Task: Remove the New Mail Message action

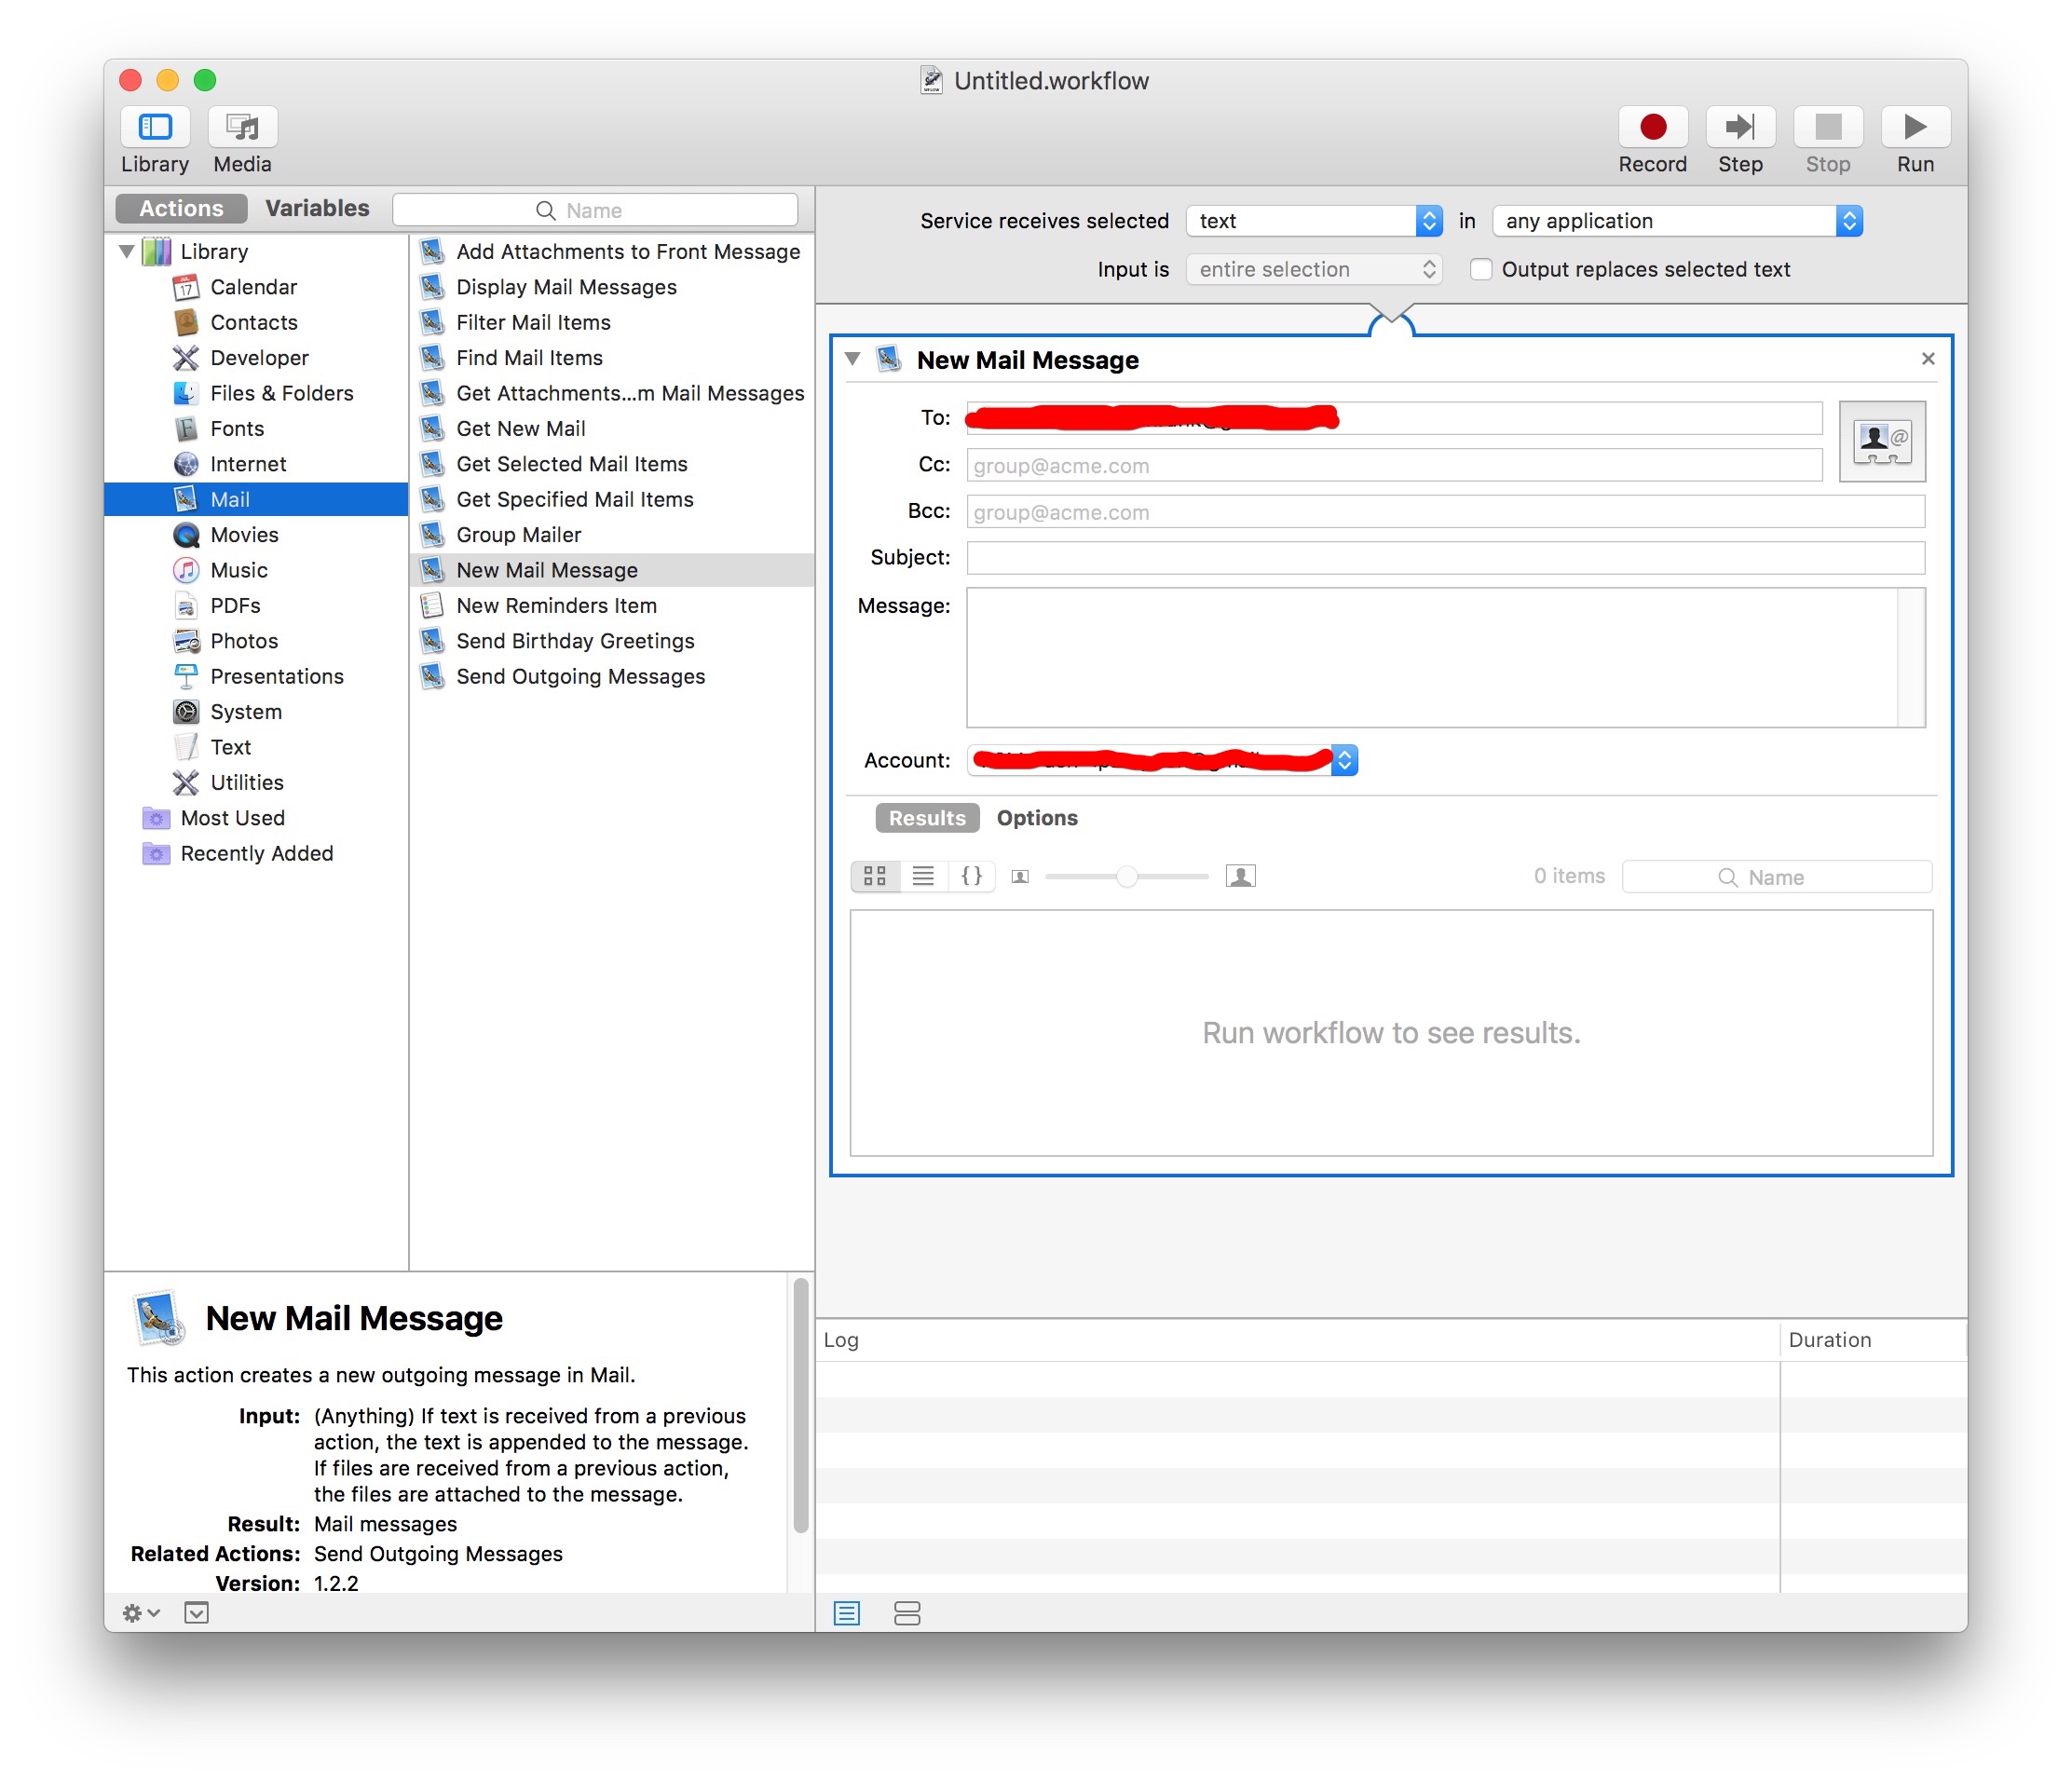Action: (1928, 358)
